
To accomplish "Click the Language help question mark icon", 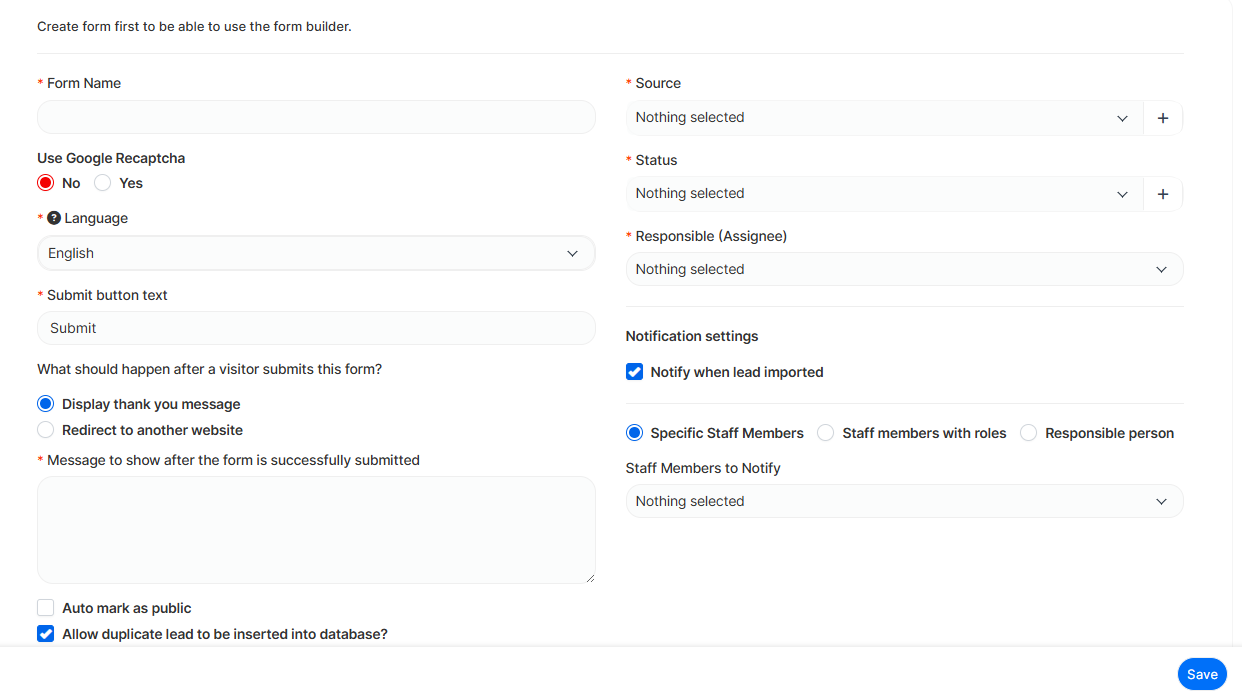I will click(54, 218).
